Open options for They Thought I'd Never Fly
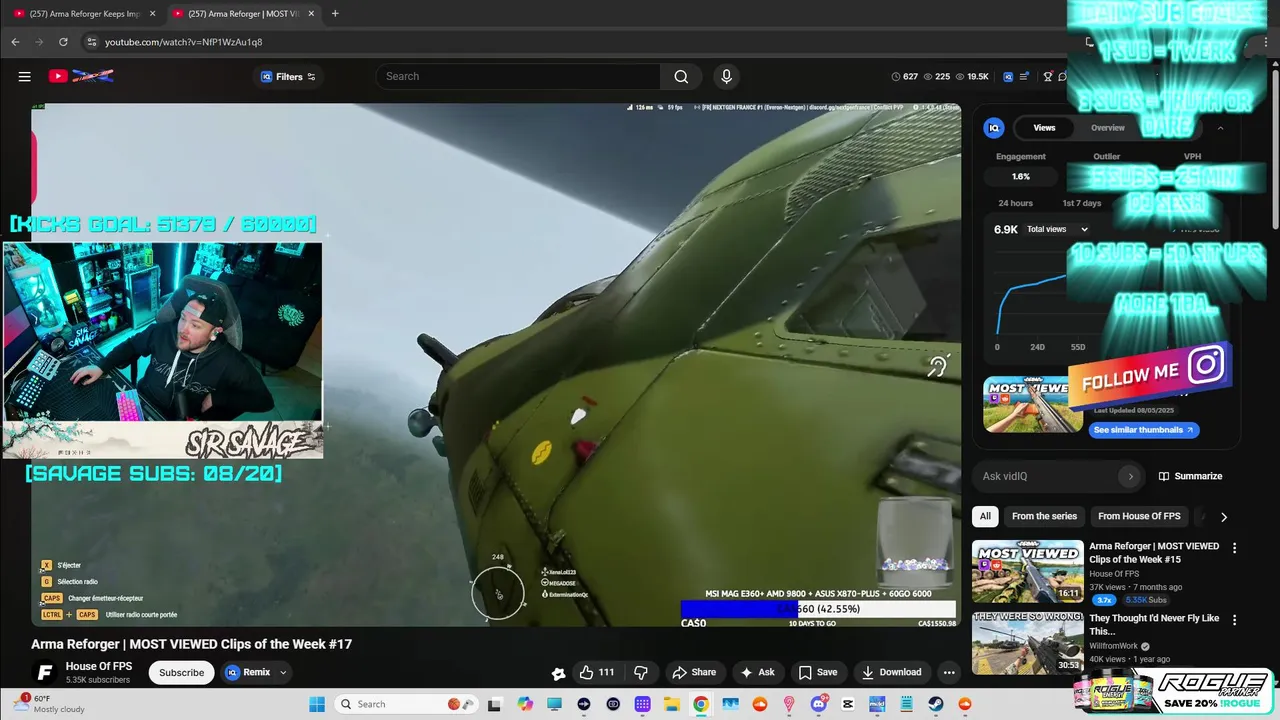The height and width of the screenshot is (720, 1280). (x=1234, y=620)
